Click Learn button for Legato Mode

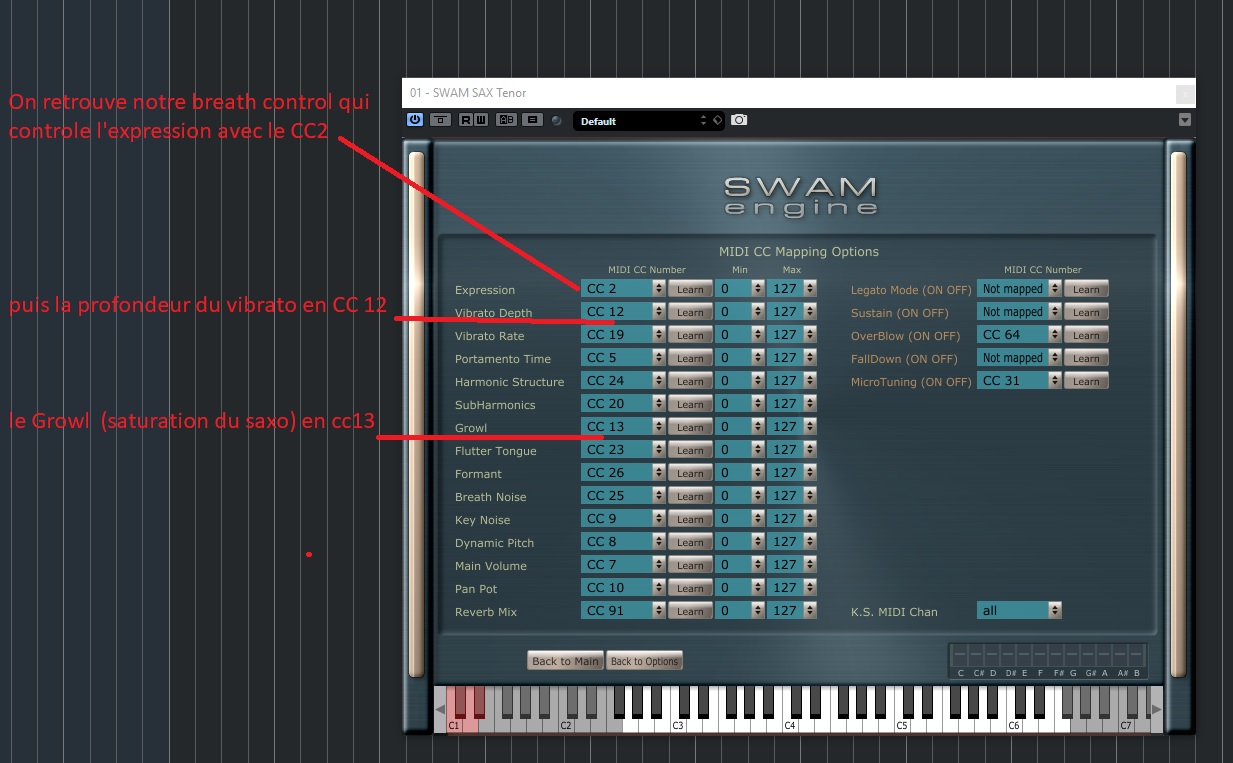click(1086, 290)
